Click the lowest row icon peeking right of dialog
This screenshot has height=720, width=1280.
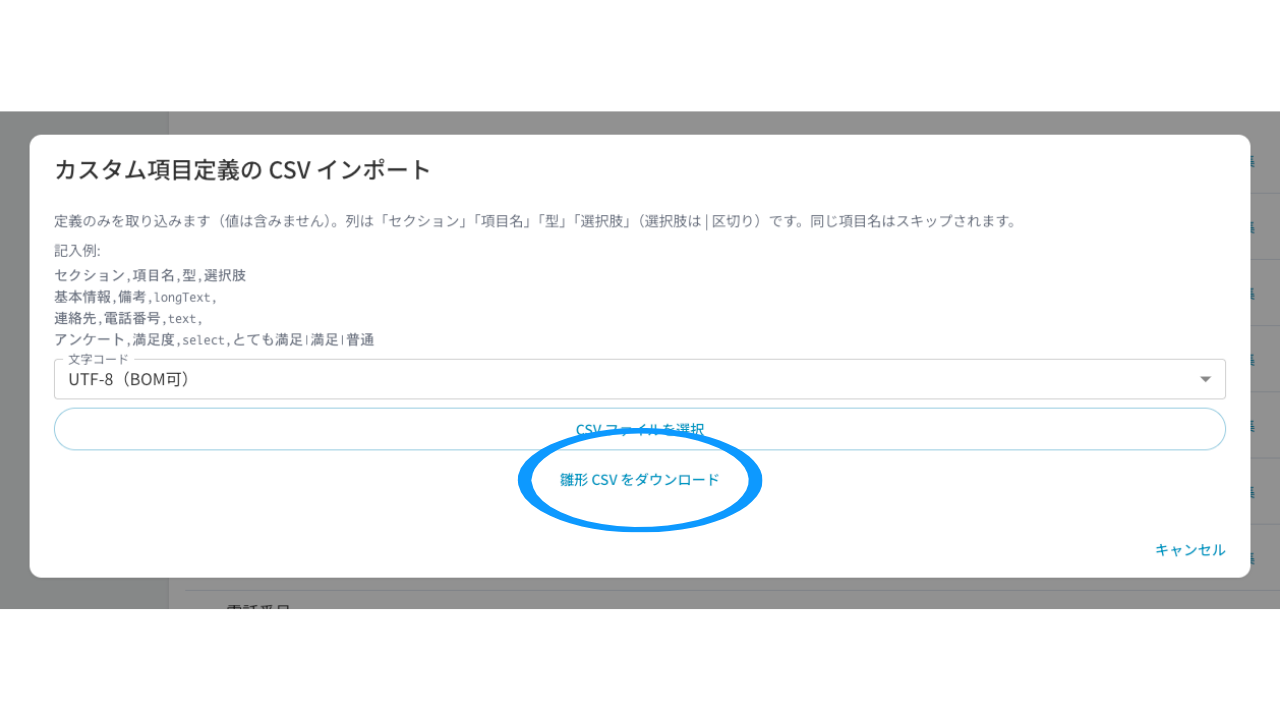click(1251, 558)
